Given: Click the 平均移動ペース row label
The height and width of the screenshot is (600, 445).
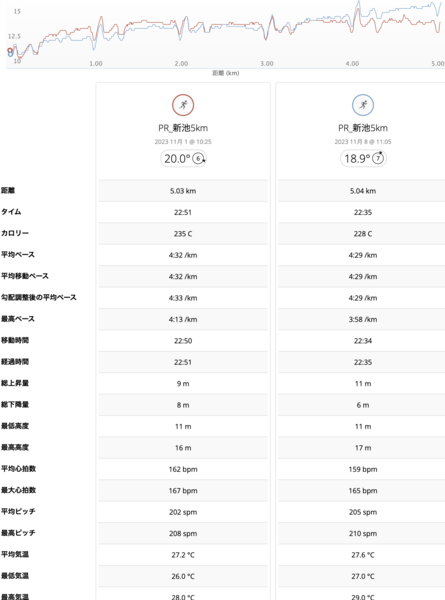Looking at the screenshot, I should pyautogui.click(x=24, y=276).
